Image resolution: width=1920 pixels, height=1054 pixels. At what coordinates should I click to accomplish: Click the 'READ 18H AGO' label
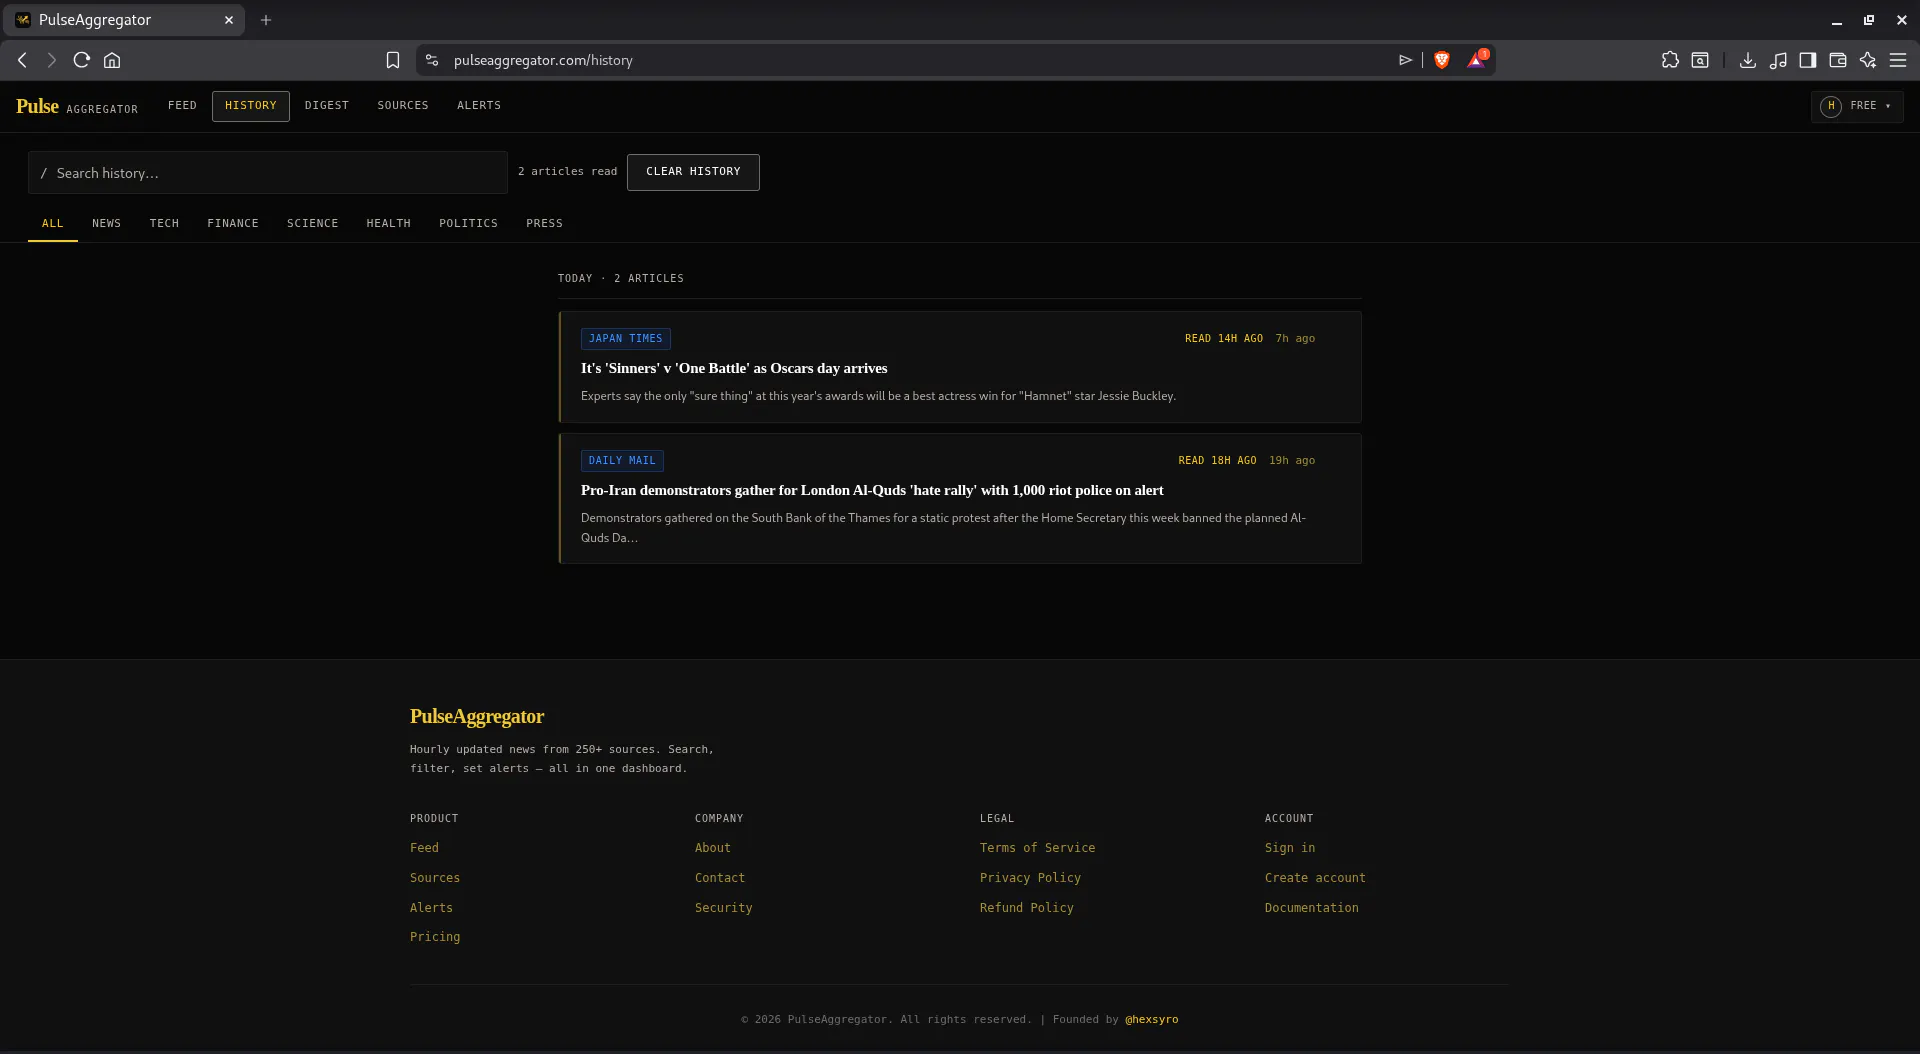(1217, 461)
